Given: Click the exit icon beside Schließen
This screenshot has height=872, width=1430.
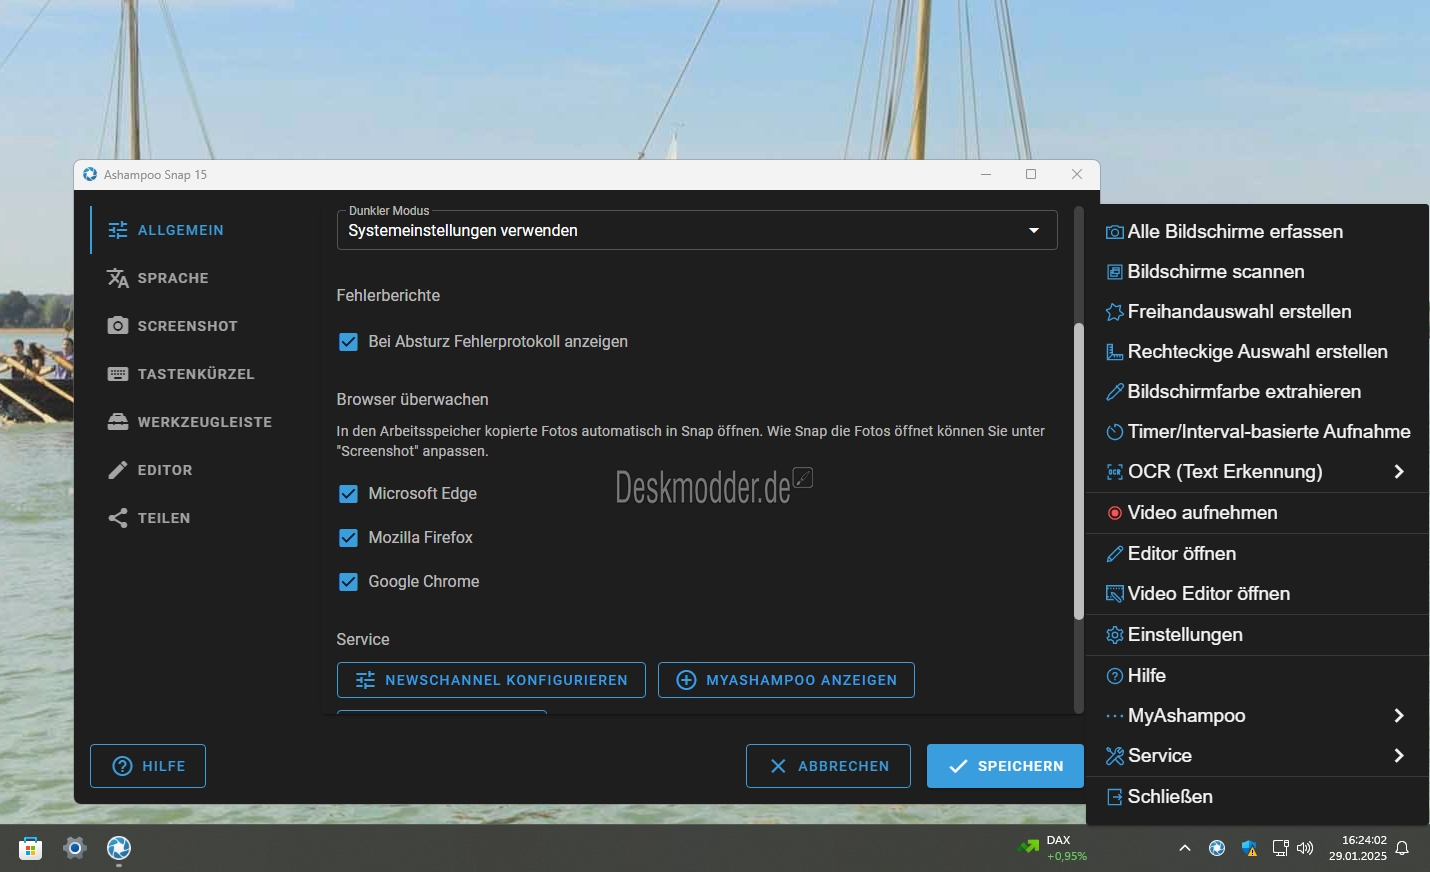Looking at the screenshot, I should pos(1114,797).
